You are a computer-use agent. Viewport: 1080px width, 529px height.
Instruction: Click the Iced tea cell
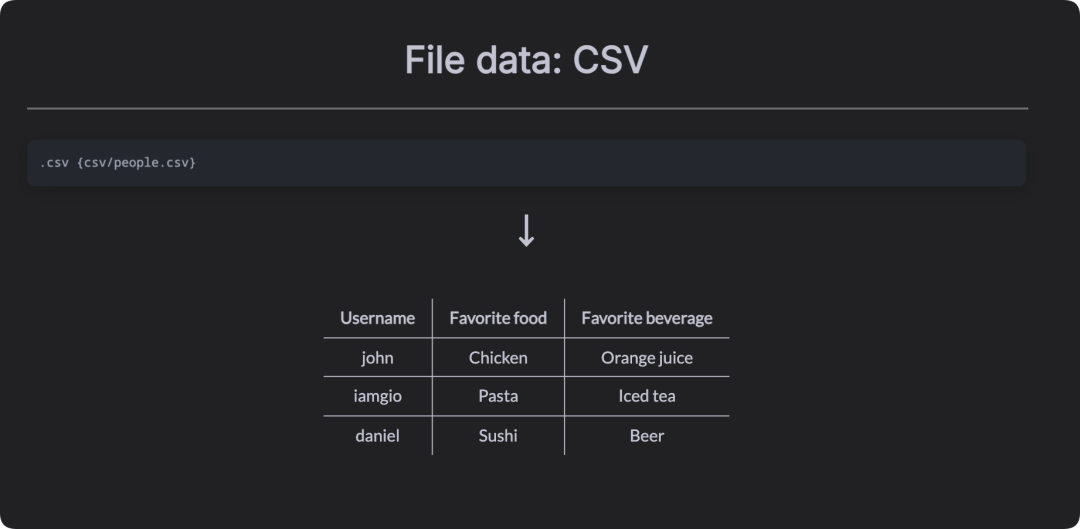click(x=647, y=396)
